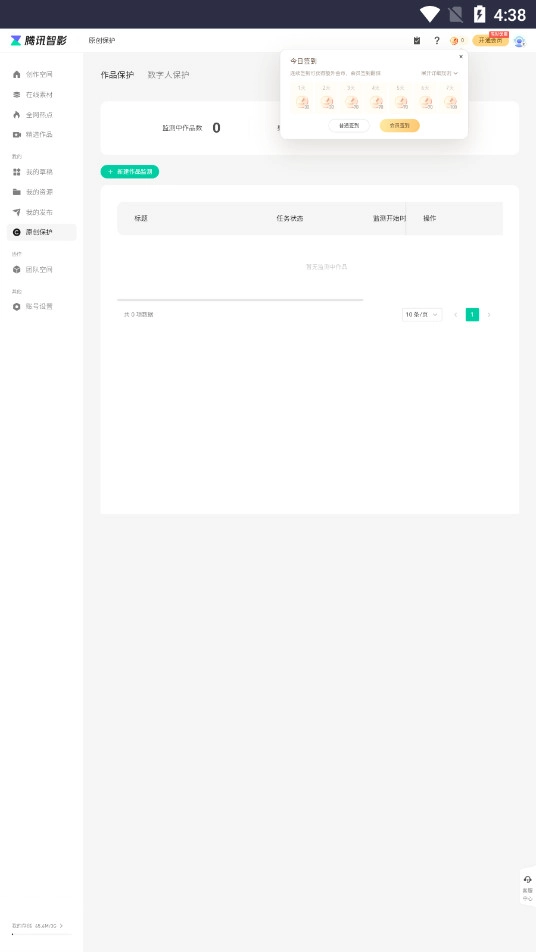Click the 监测中作品数 count
Viewport: 536px width, 952px height.
pos(217,128)
